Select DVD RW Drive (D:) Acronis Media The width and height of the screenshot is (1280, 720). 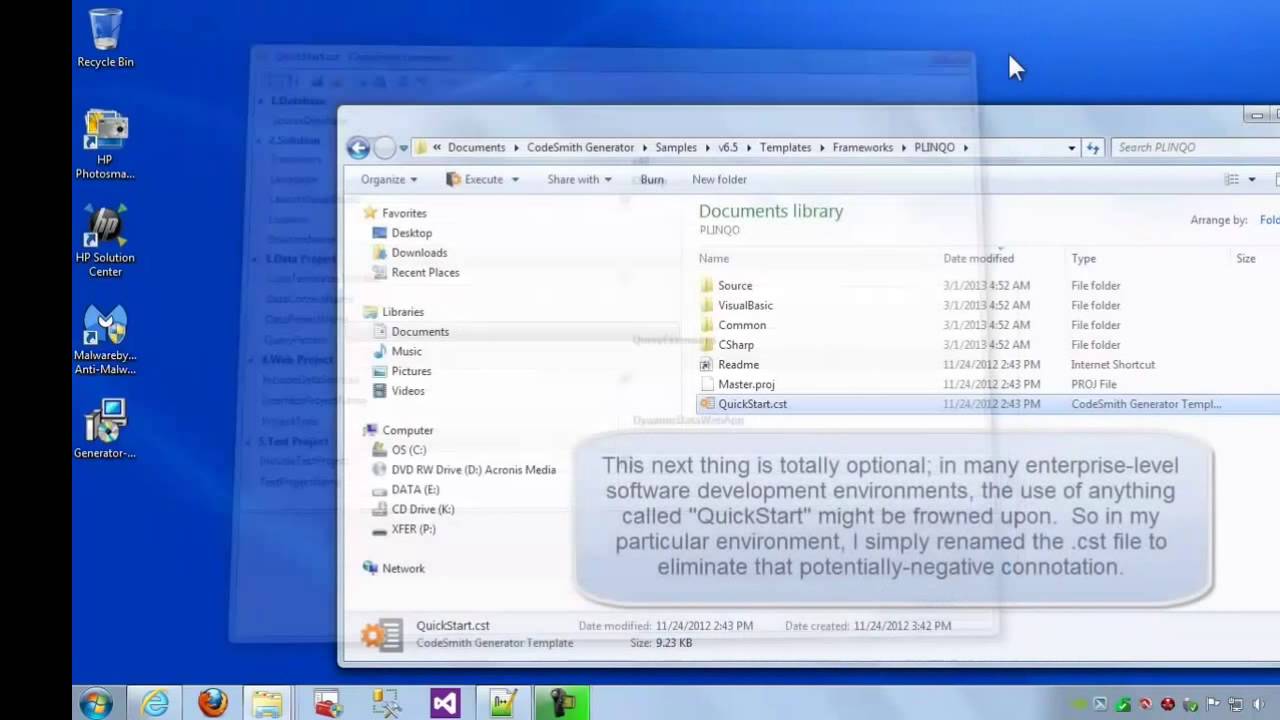(x=473, y=470)
